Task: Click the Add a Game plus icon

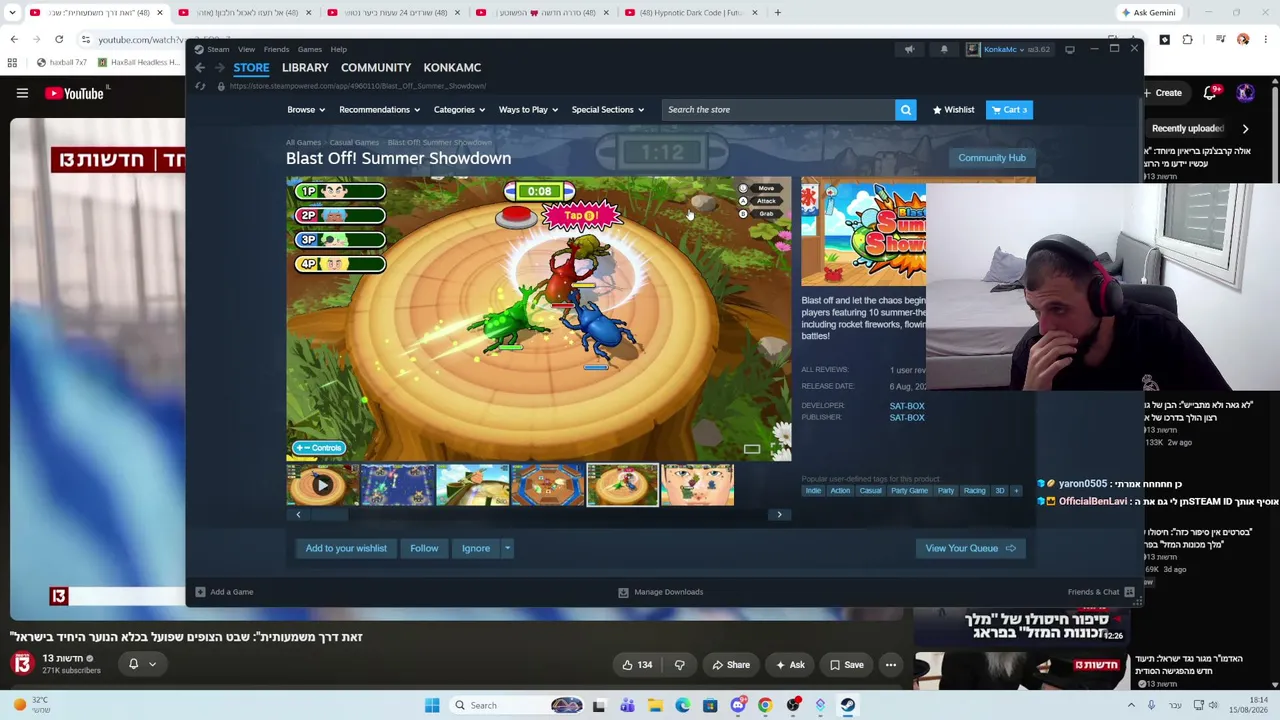Action: click(200, 592)
